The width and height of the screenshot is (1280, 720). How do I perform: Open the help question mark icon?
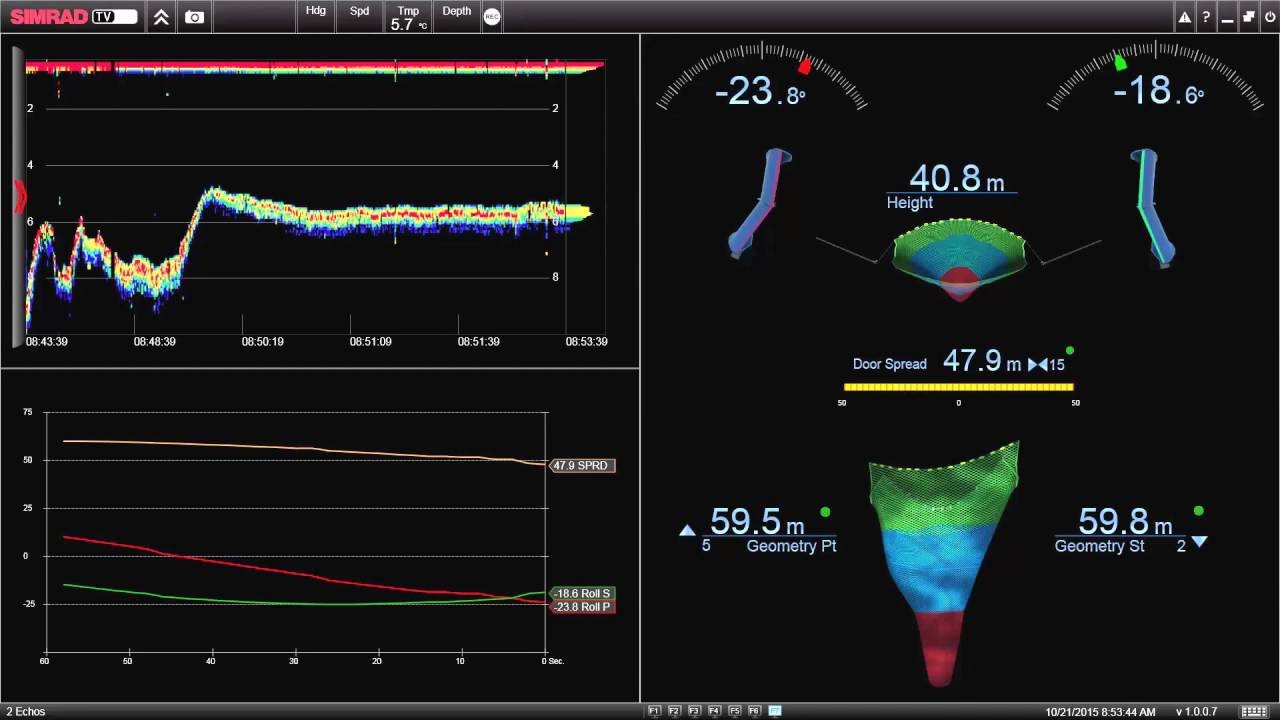pyautogui.click(x=1206, y=16)
